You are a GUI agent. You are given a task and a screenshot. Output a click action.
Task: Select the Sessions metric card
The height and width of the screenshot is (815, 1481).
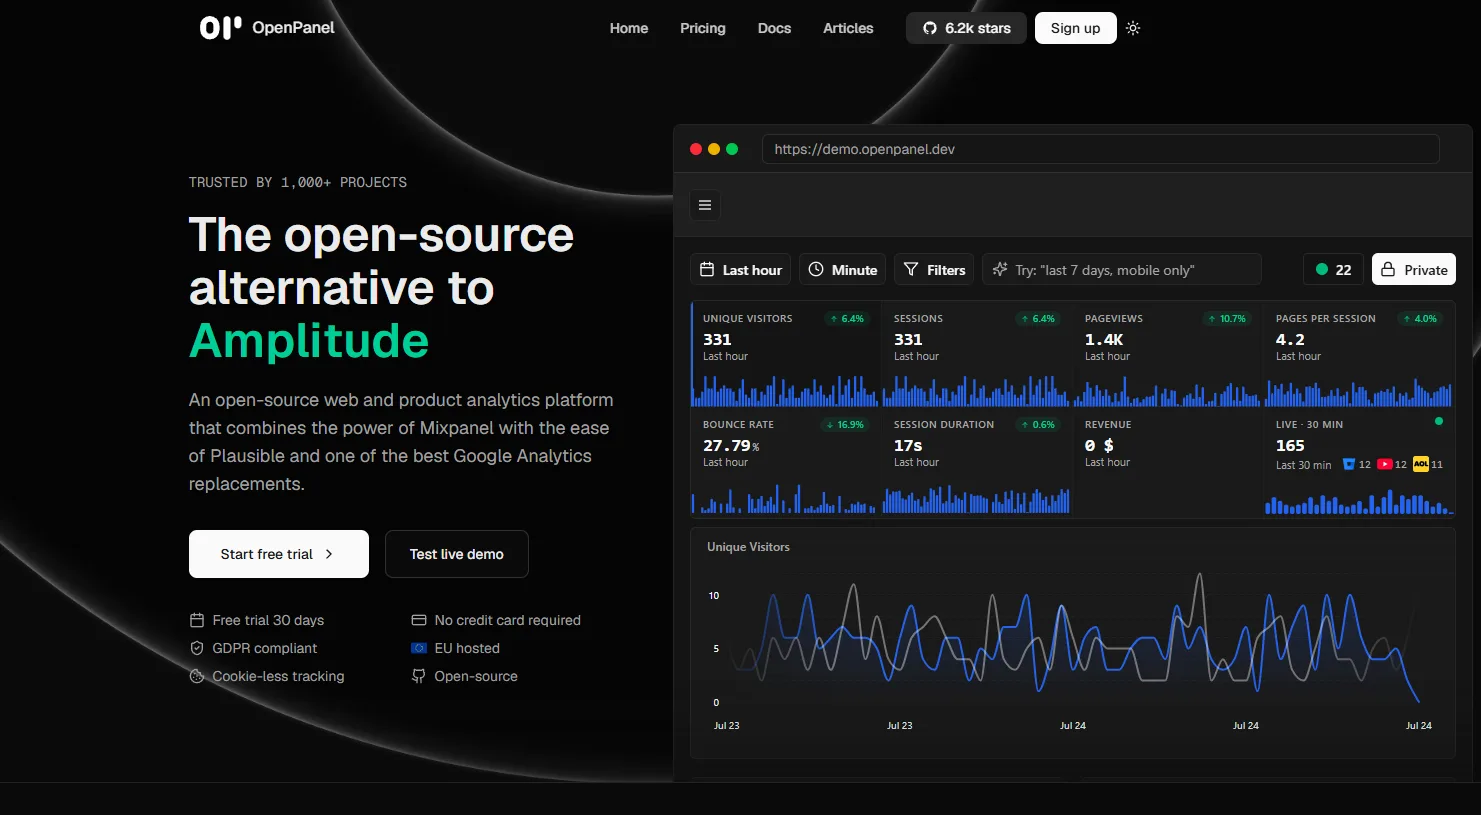click(x=977, y=355)
